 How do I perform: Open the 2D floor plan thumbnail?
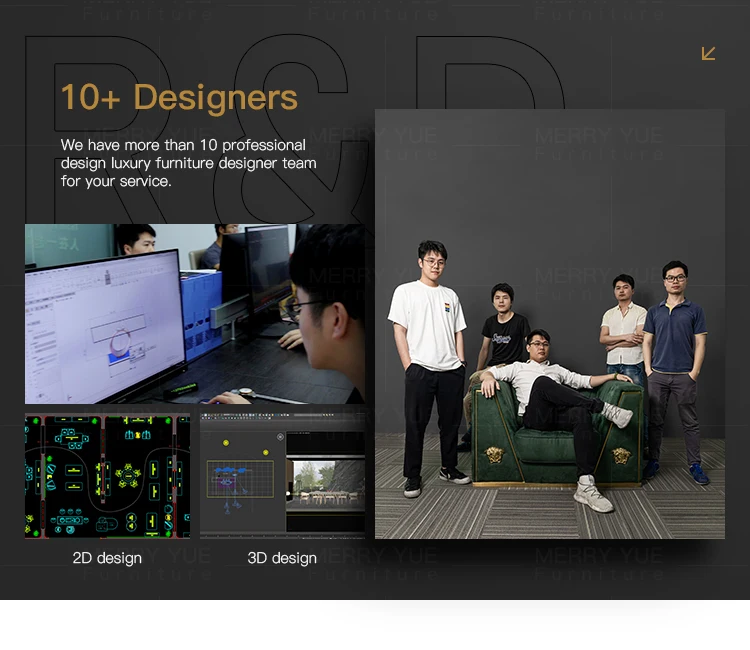tap(107, 476)
